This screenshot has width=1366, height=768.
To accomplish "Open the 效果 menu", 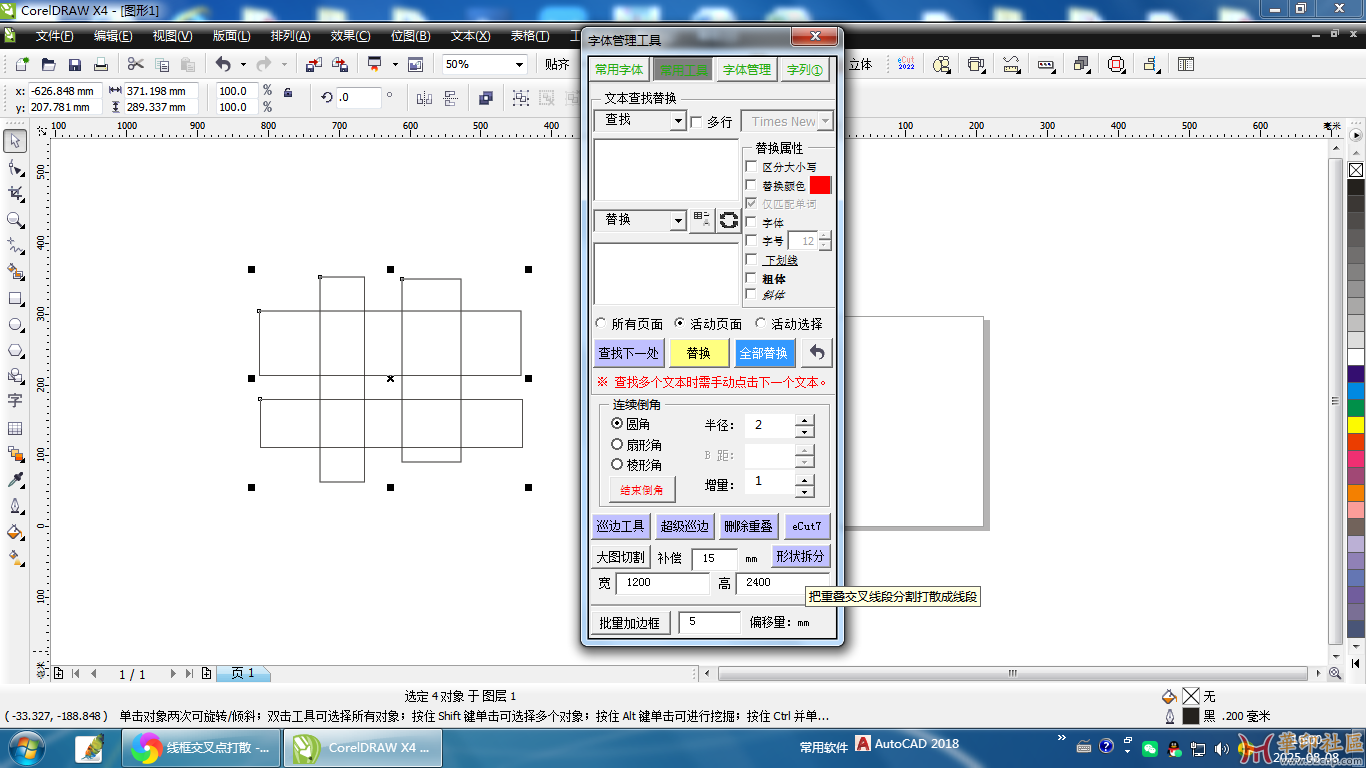I will point(350,36).
